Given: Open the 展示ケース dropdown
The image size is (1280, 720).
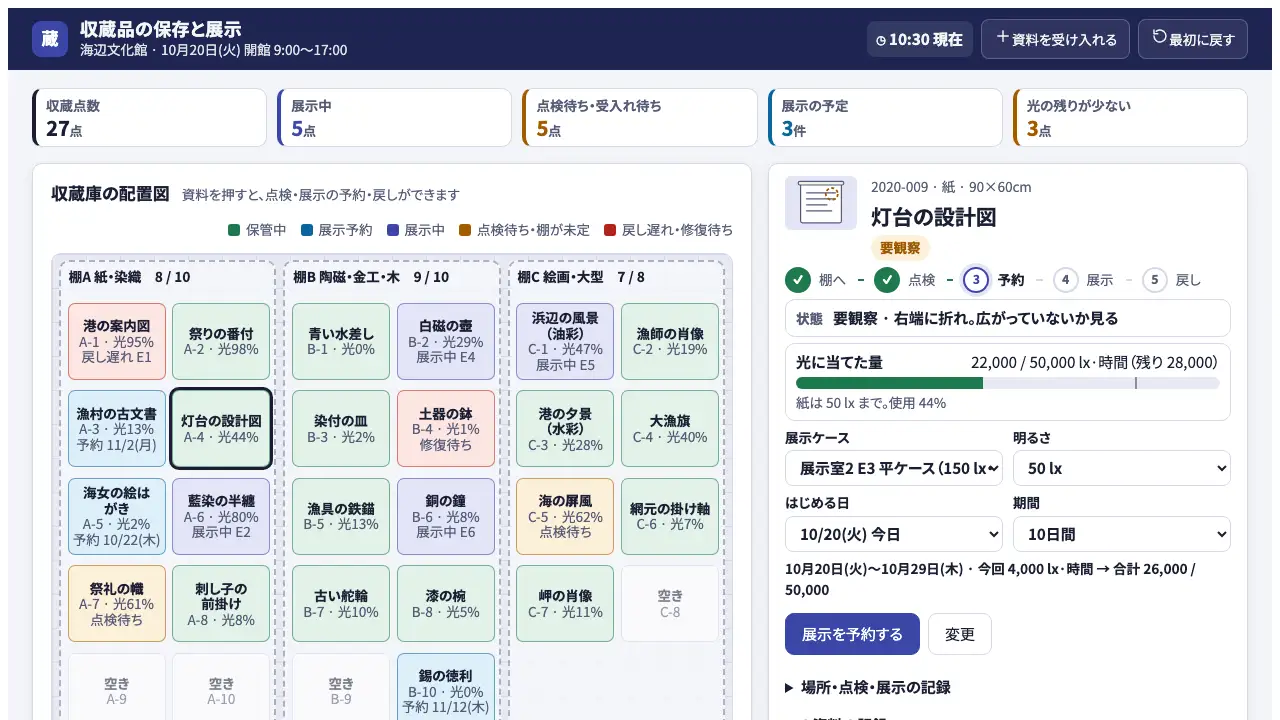Looking at the screenshot, I should click(x=894, y=468).
